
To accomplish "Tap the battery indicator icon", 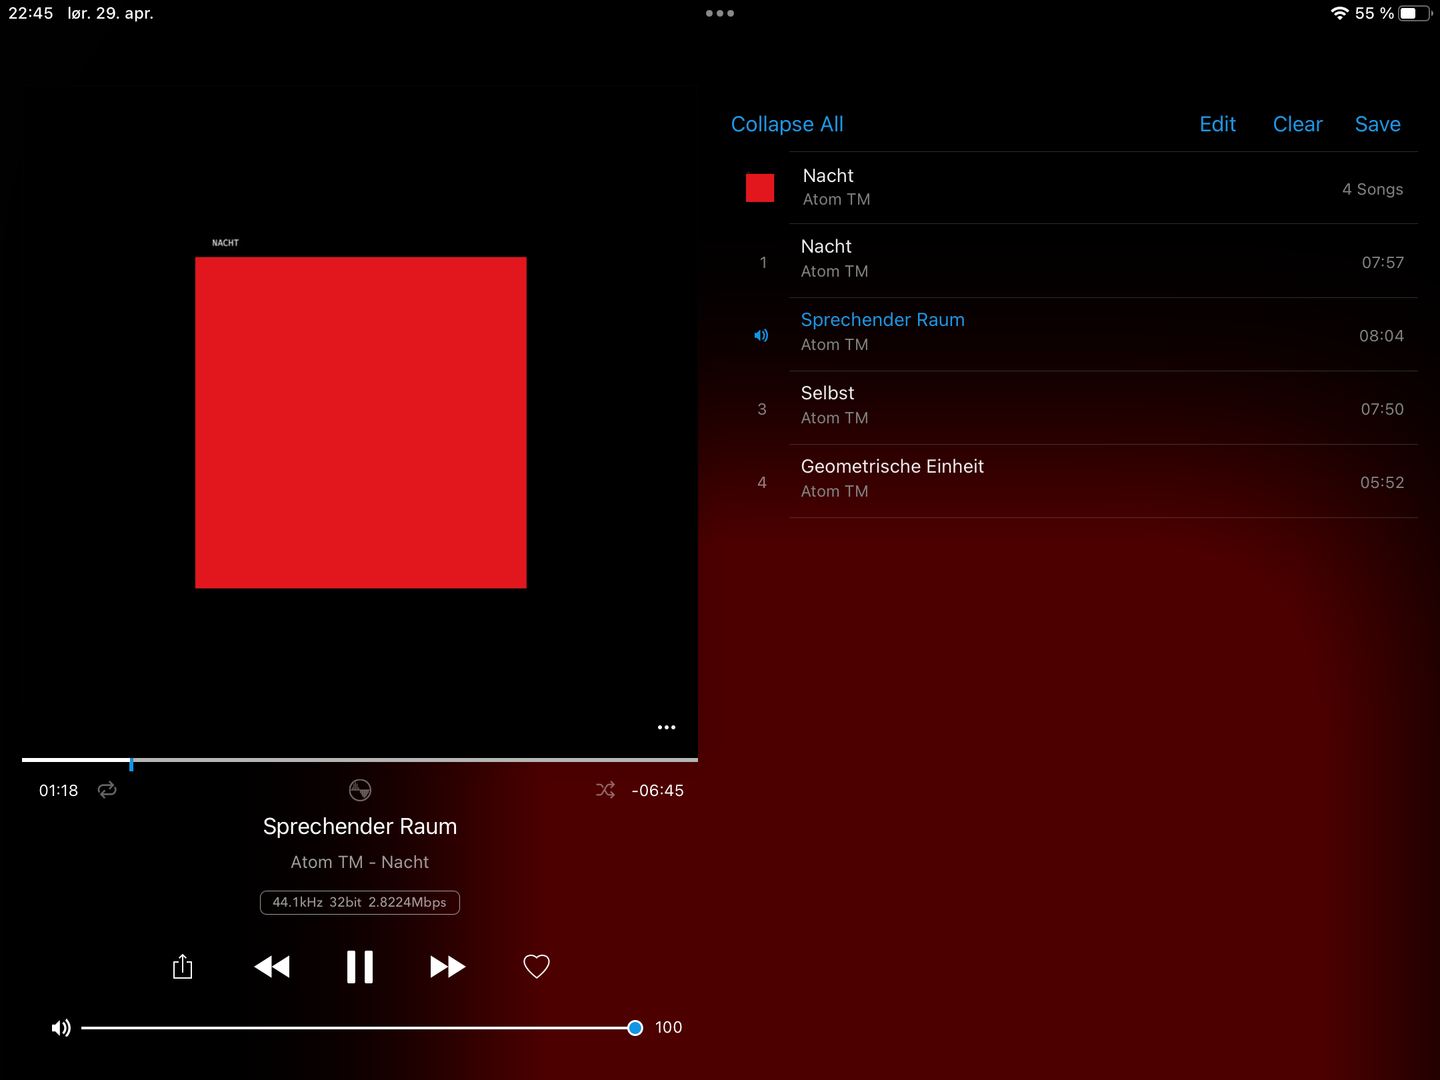I will (1415, 13).
